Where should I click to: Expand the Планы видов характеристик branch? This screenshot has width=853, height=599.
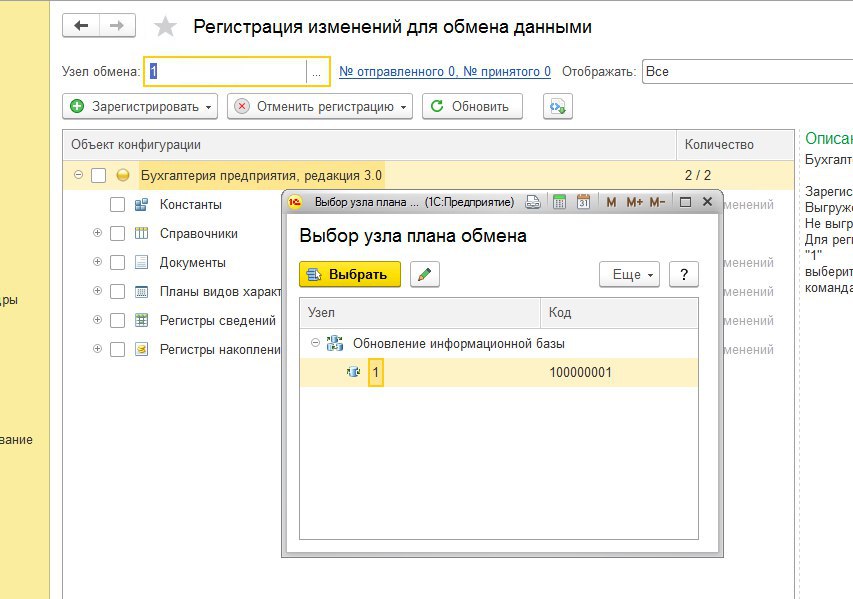(x=97, y=291)
